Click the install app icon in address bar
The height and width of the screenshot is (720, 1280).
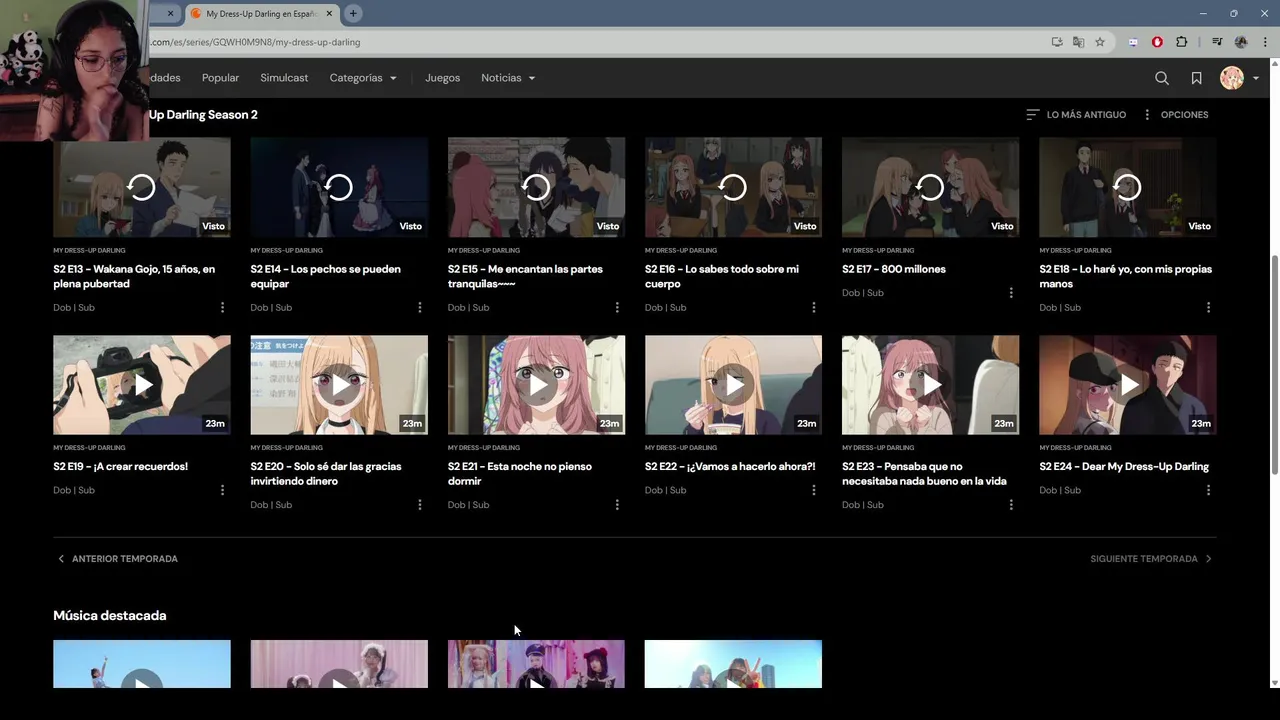(x=1057, y=42)
